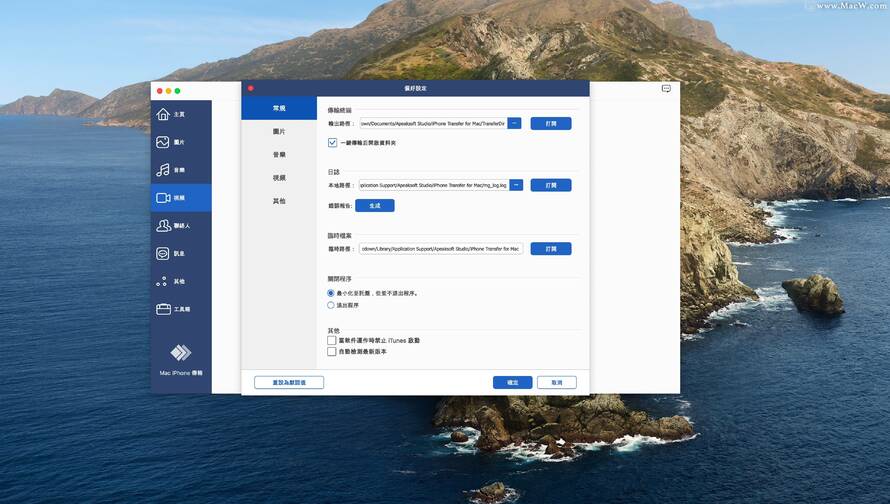Click the Generate (生成) error report button

(375, 205)
